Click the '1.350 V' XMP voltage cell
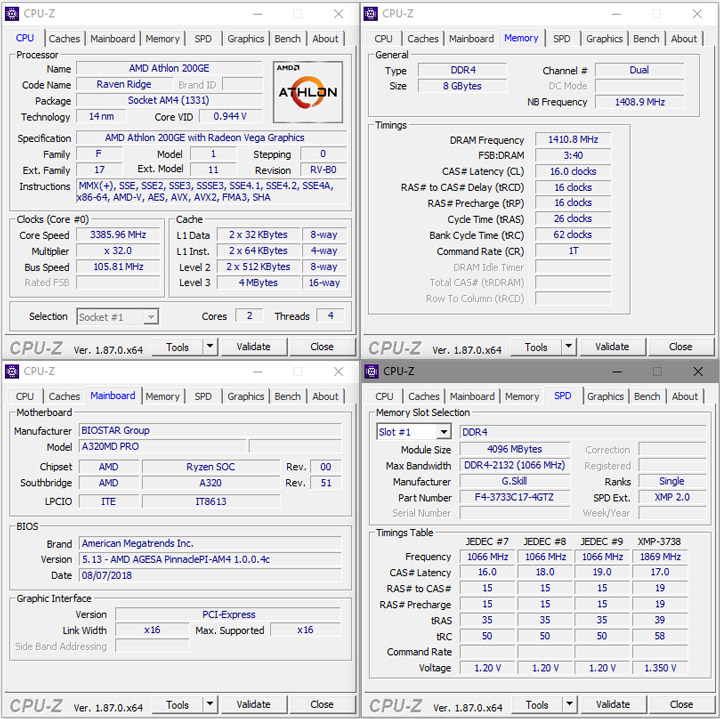Screen dimensions: 720x719 pos(660,668)
